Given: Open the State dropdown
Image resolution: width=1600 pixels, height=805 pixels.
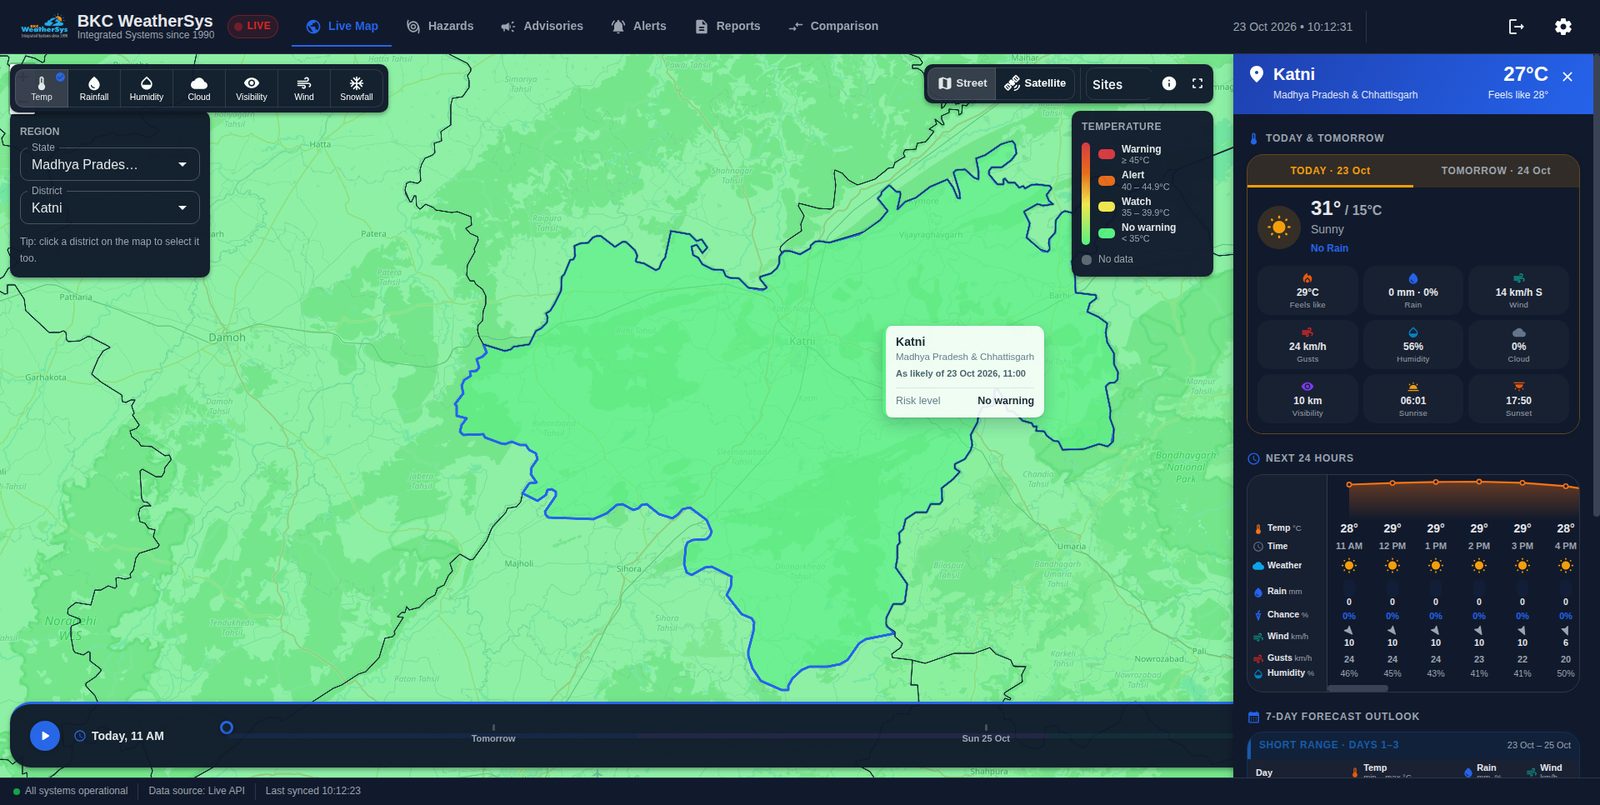Looking at the screenshot, I should point(110,164).
